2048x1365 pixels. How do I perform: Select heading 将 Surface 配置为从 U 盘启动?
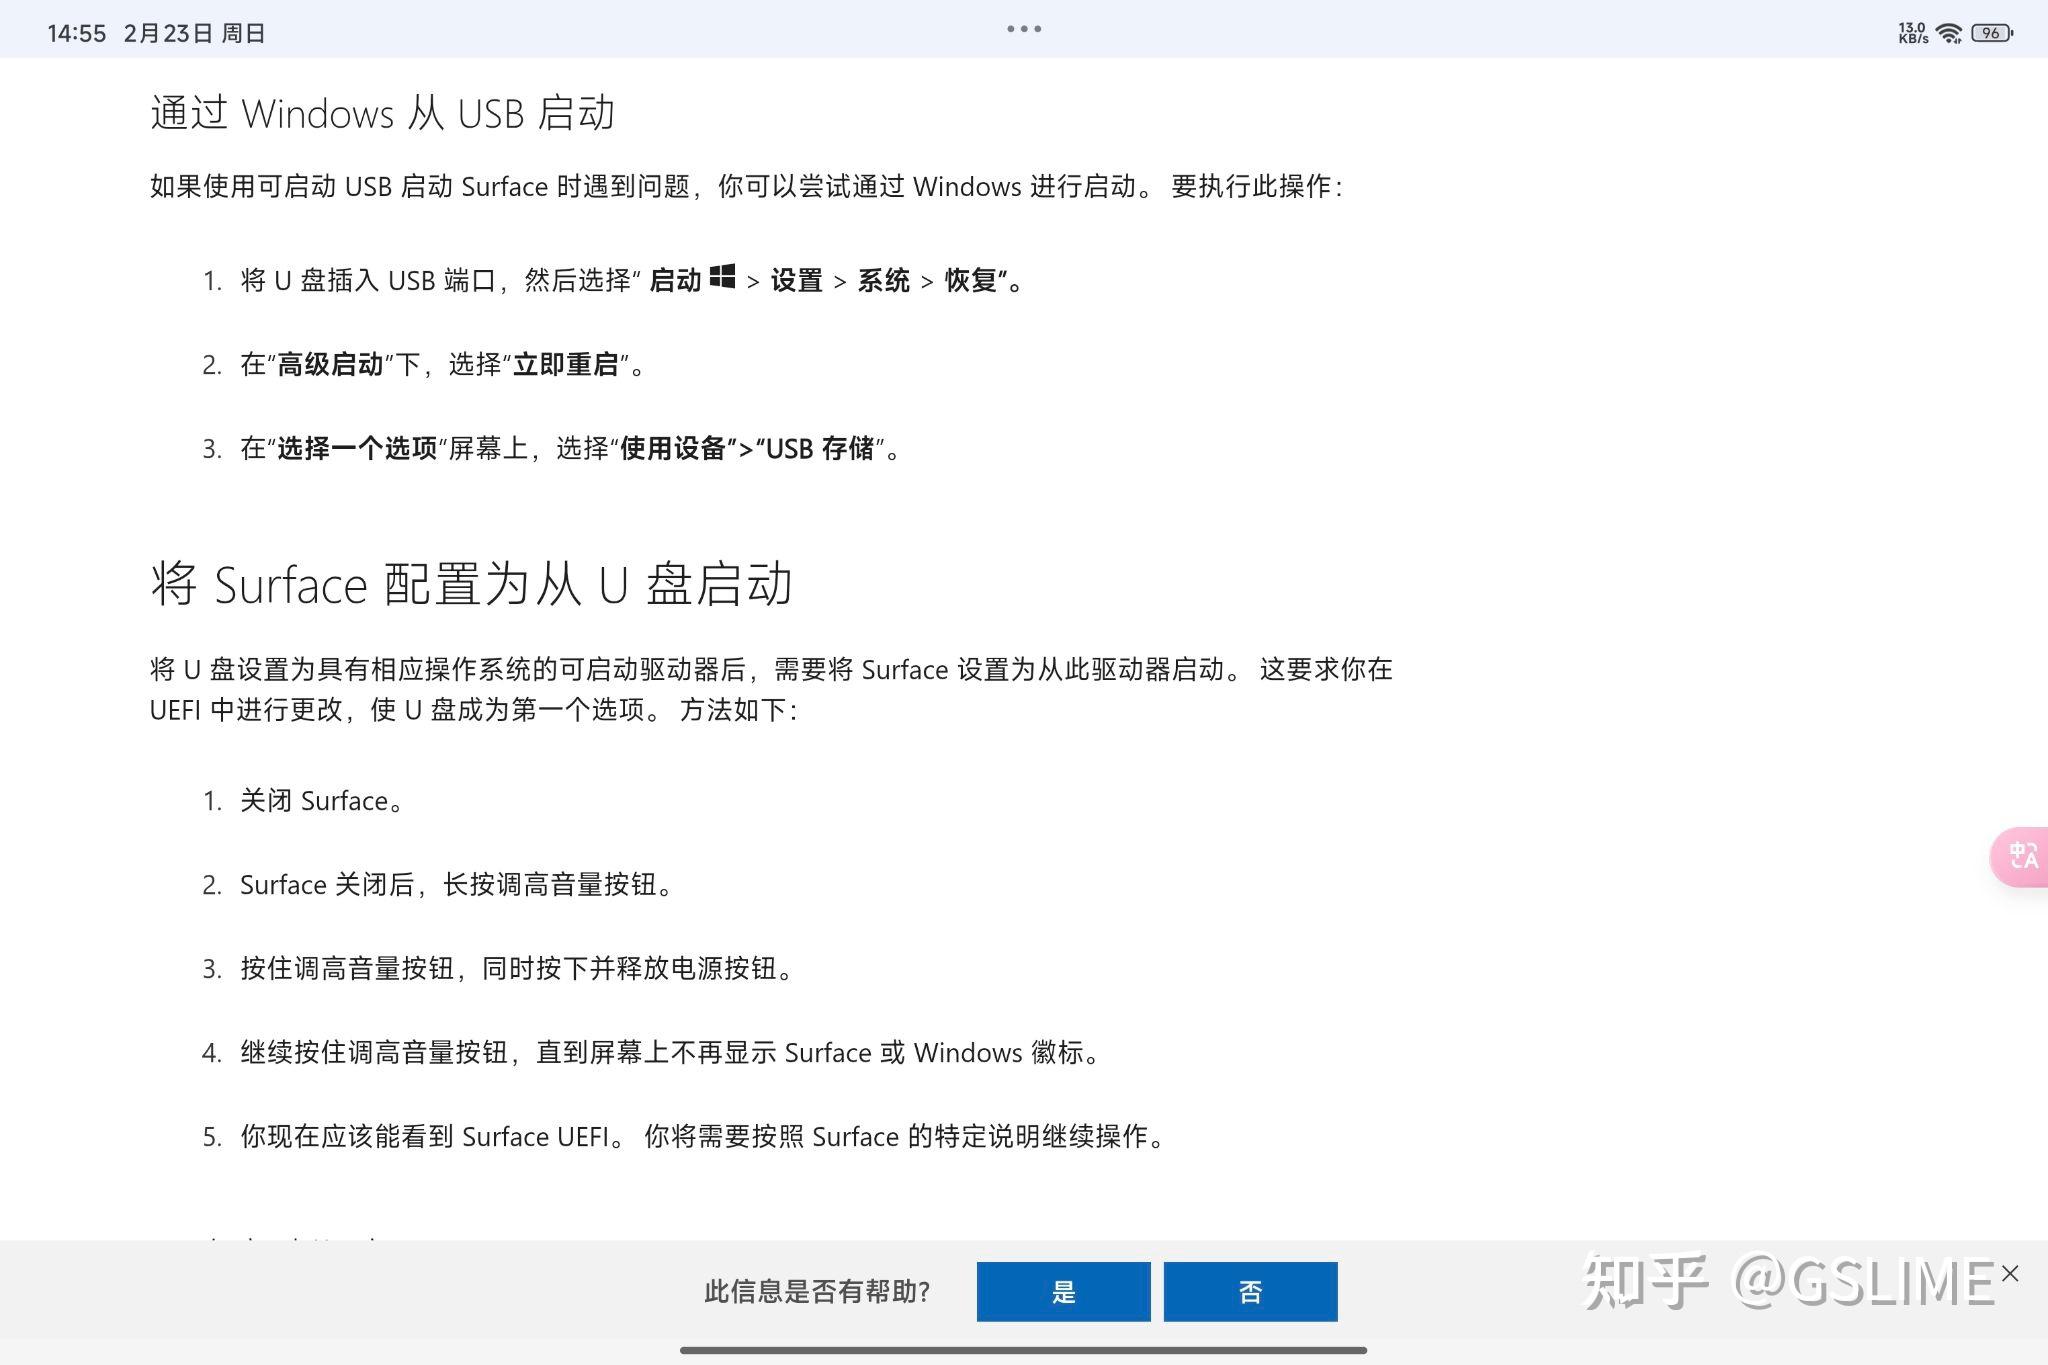(471, 584)
